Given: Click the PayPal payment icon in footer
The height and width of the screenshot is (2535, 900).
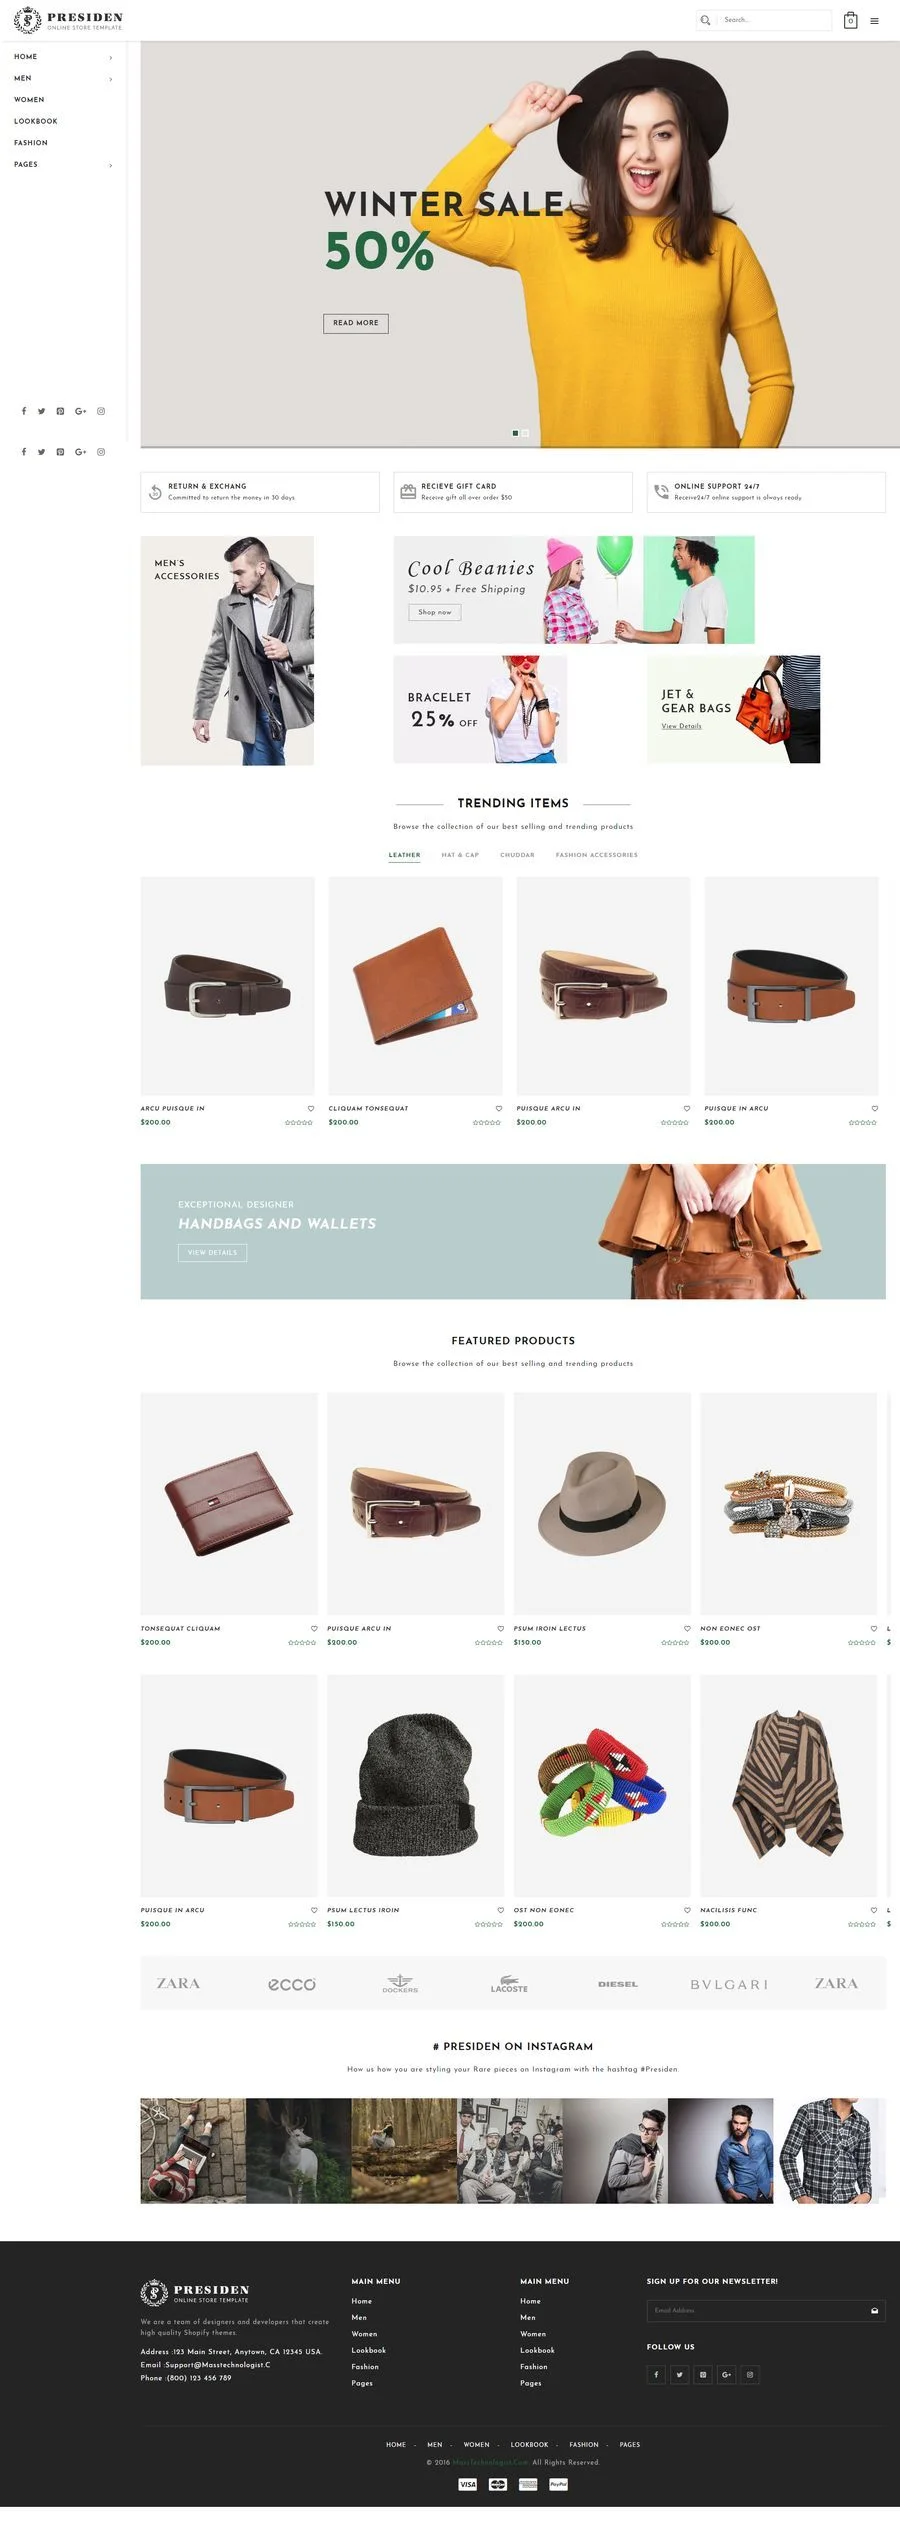Looking at the screenshot, I should point(558,2484).
